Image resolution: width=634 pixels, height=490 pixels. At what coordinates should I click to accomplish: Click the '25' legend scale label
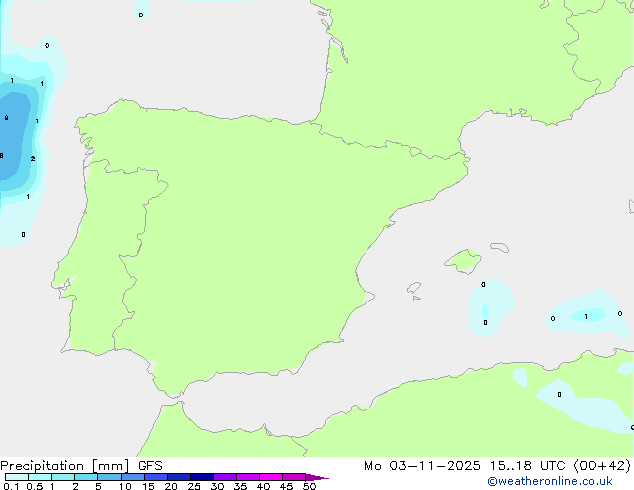pos(194,486)
